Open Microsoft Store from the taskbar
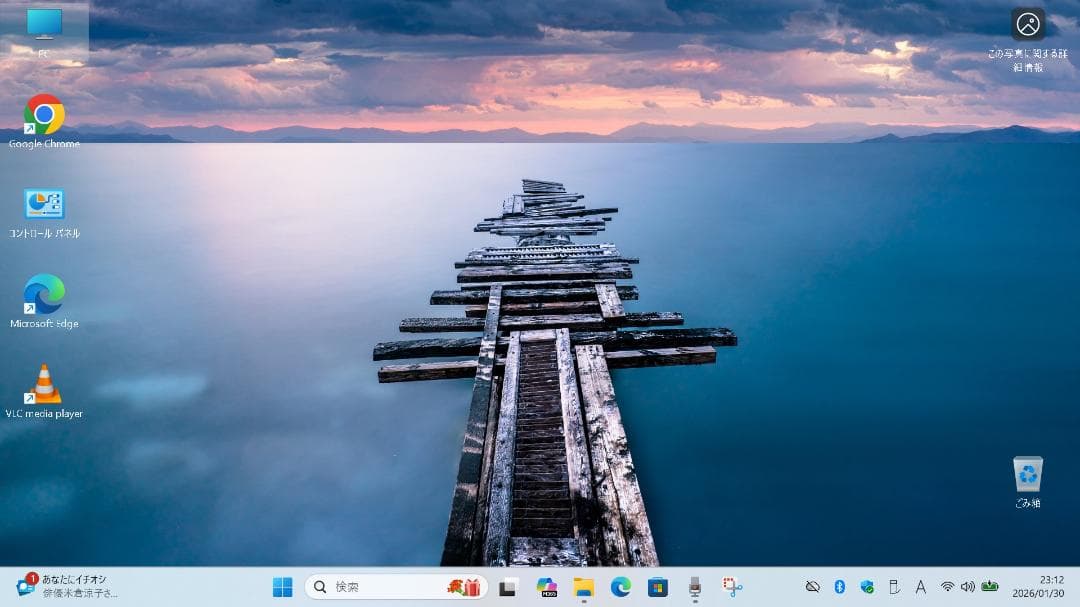The image size is (1080, 607). pos(658,588)
